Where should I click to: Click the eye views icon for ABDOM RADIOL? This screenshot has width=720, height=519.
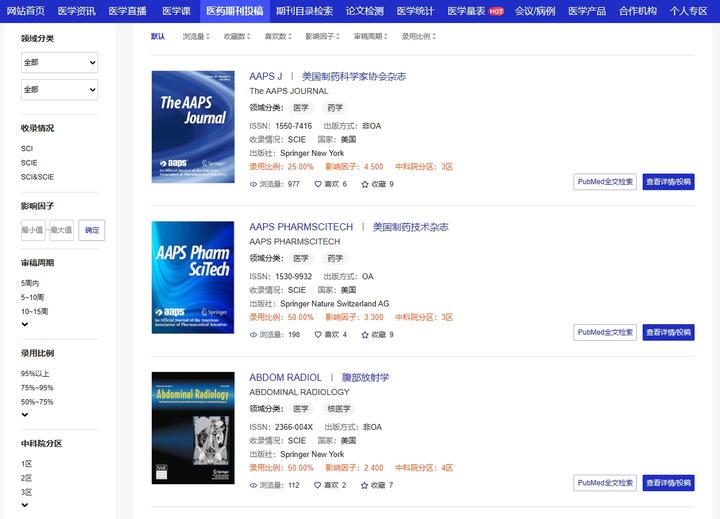[x=253, y=485]
